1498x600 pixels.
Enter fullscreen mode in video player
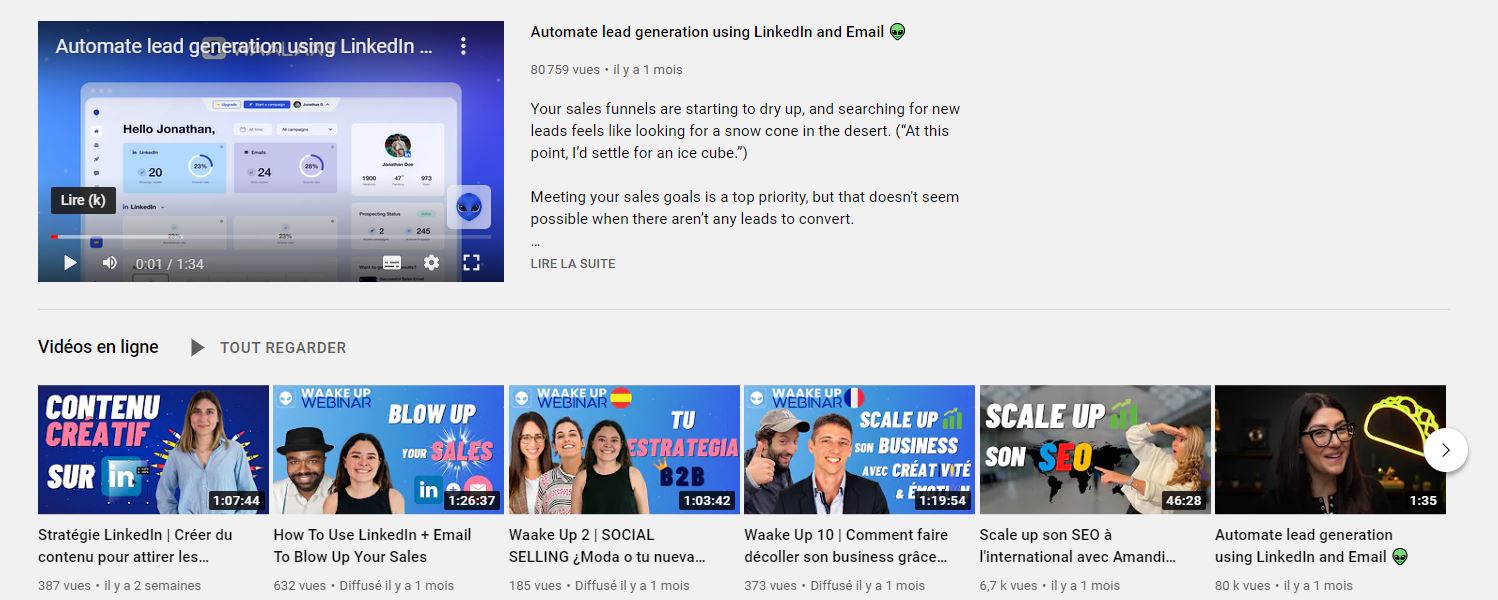[471, 262]
